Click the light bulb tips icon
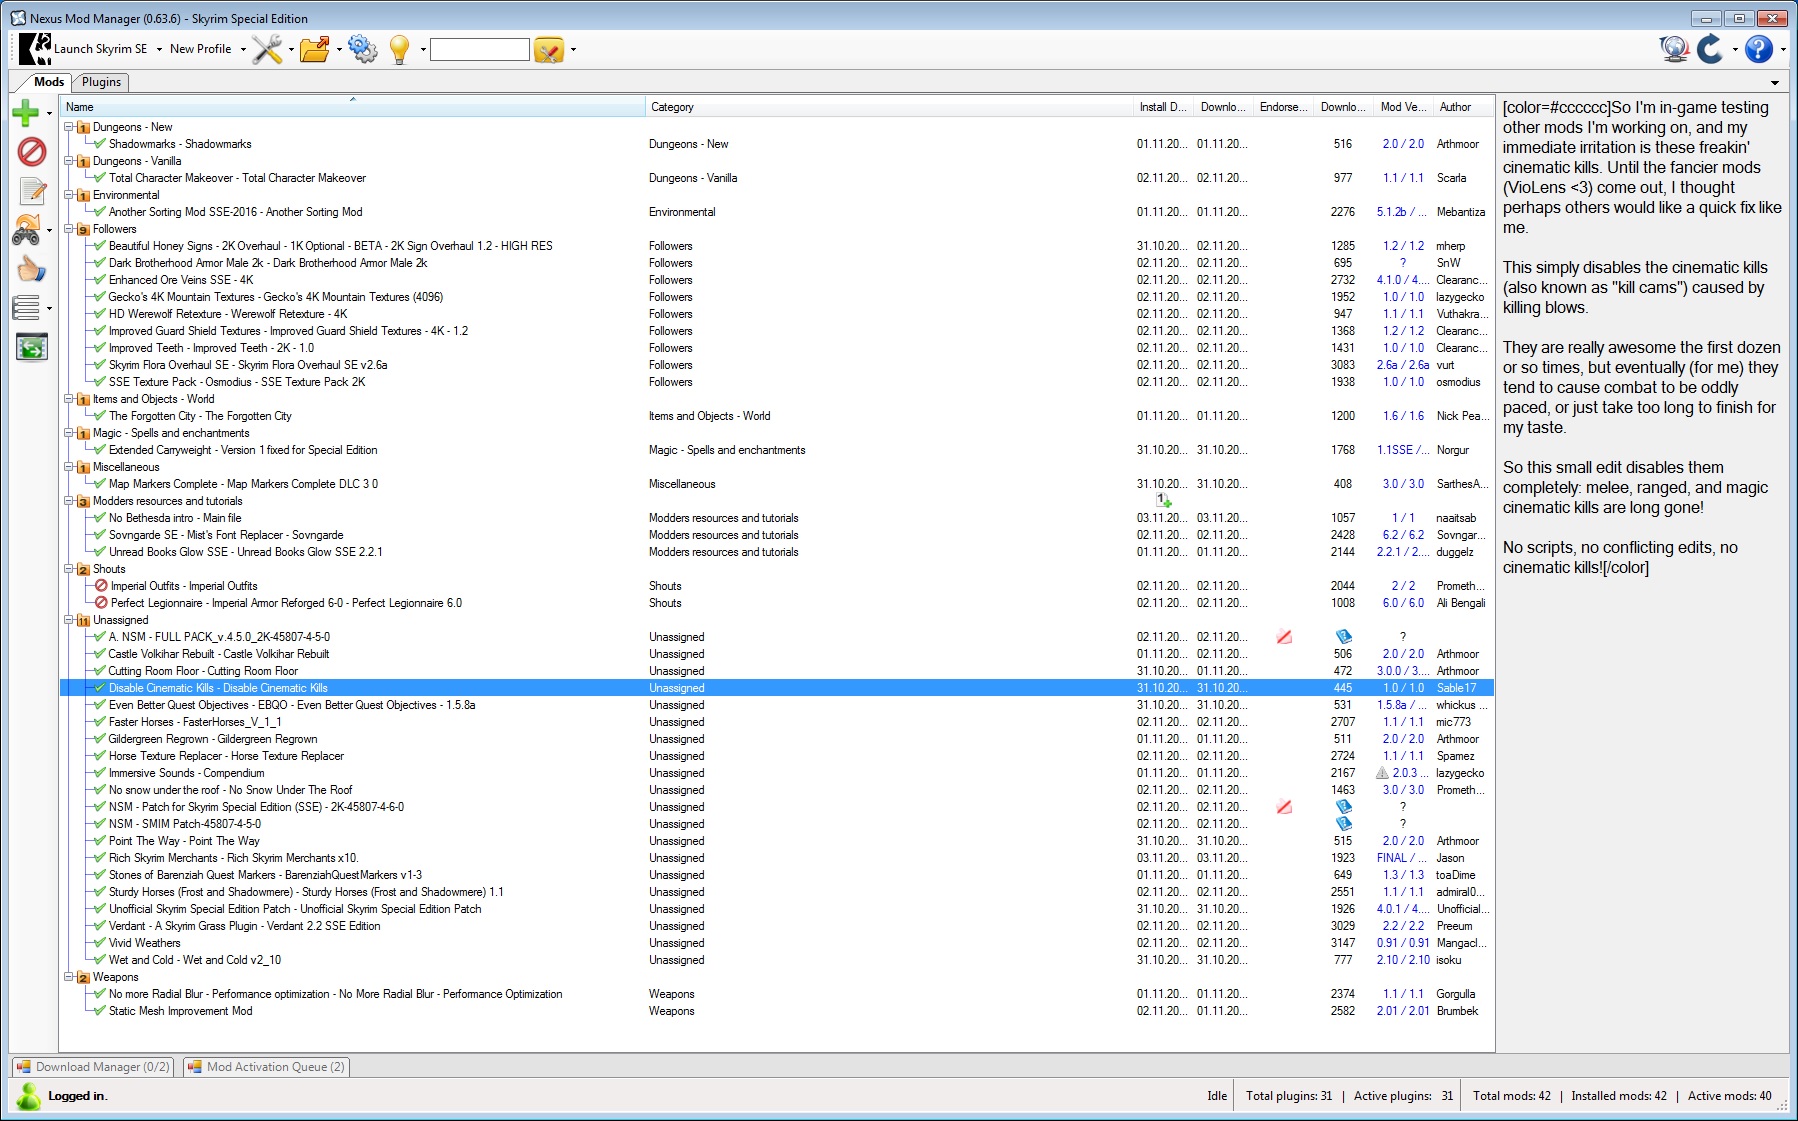Viewport: 1798px width, 1121px height. pos(399,49)
